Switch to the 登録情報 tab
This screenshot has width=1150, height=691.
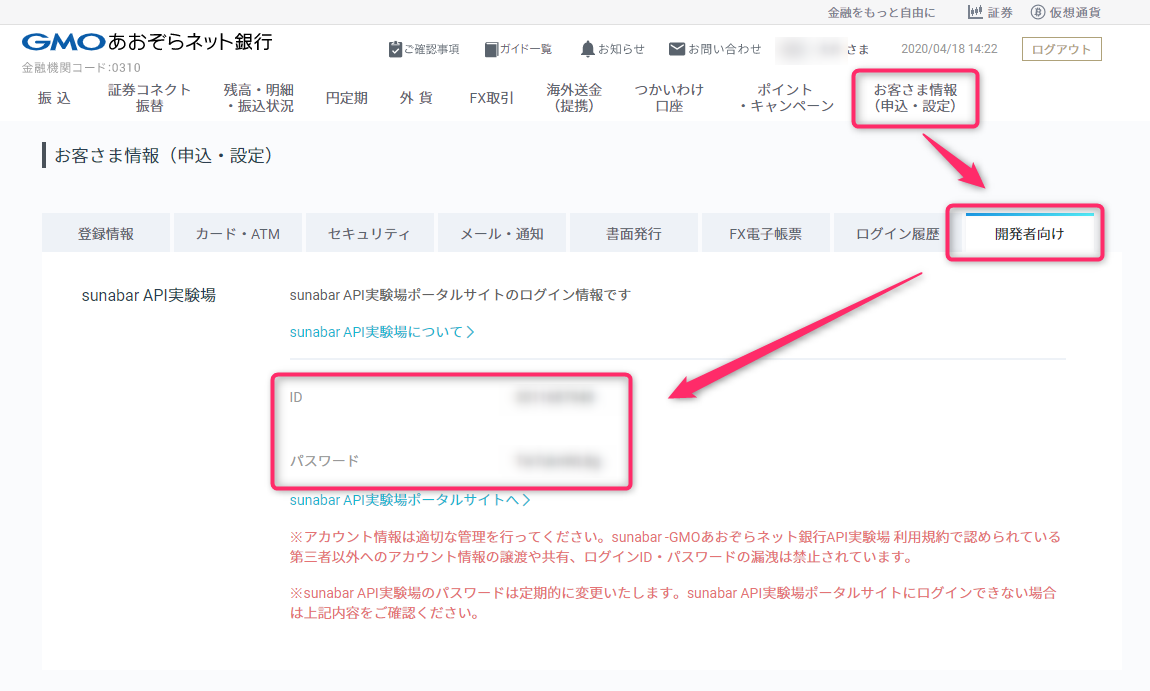coord(105,232)
